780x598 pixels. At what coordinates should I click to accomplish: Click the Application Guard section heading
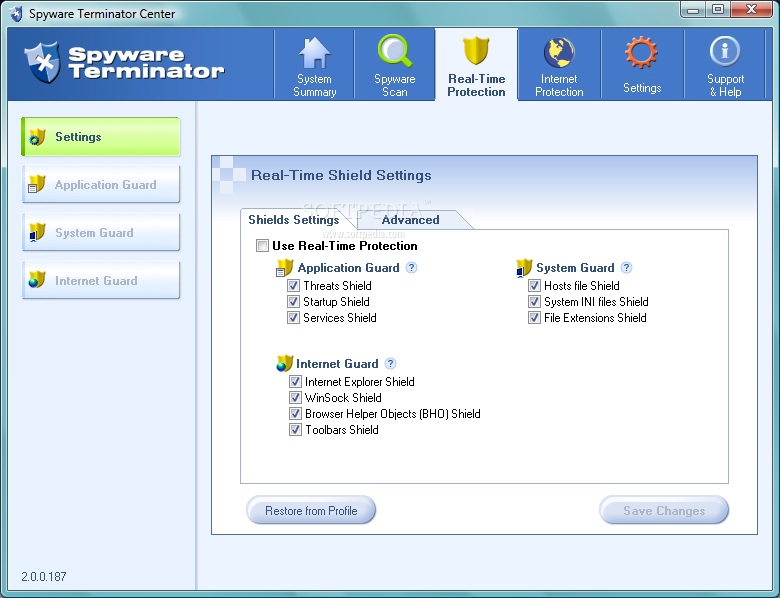348,268
